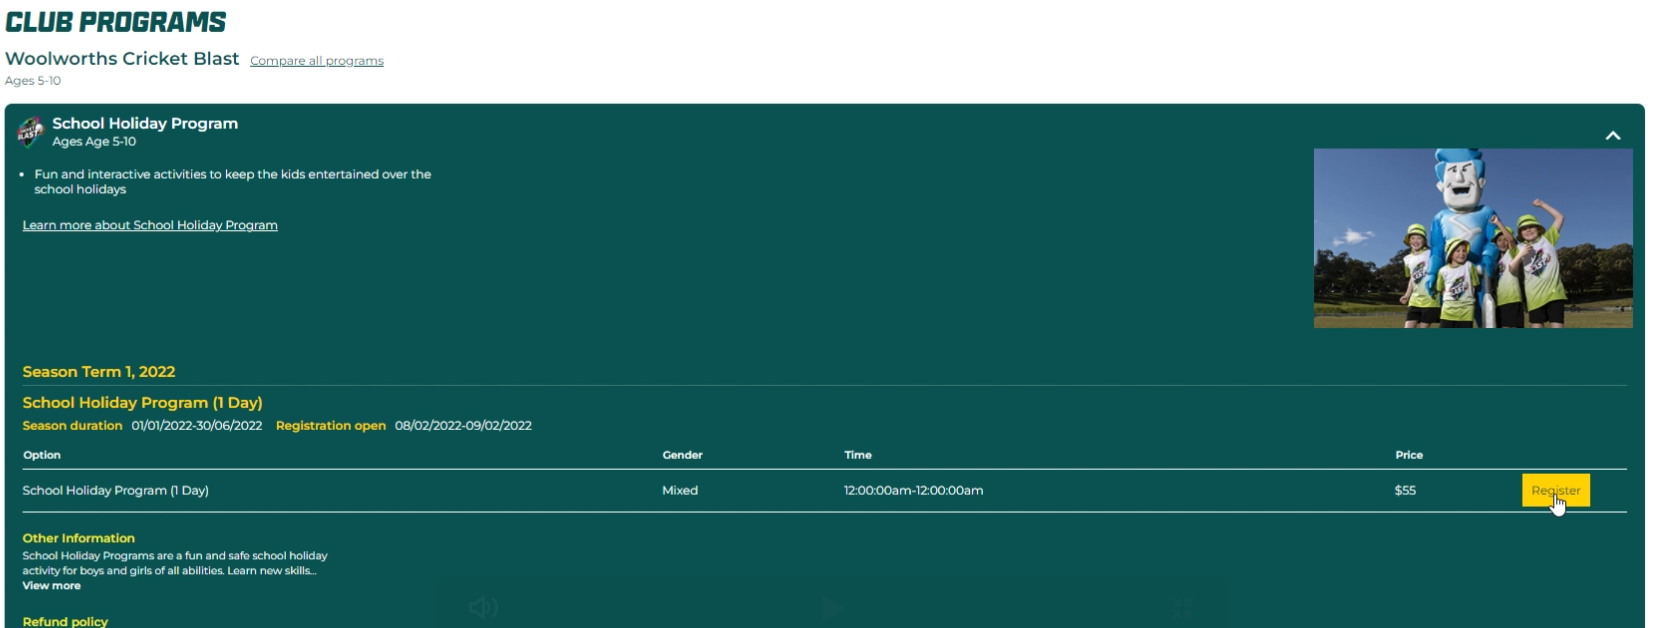Click the 12:00:00am-12:00:00am time value
Screen dimensions: 1653x628
[x=913, y=490]
